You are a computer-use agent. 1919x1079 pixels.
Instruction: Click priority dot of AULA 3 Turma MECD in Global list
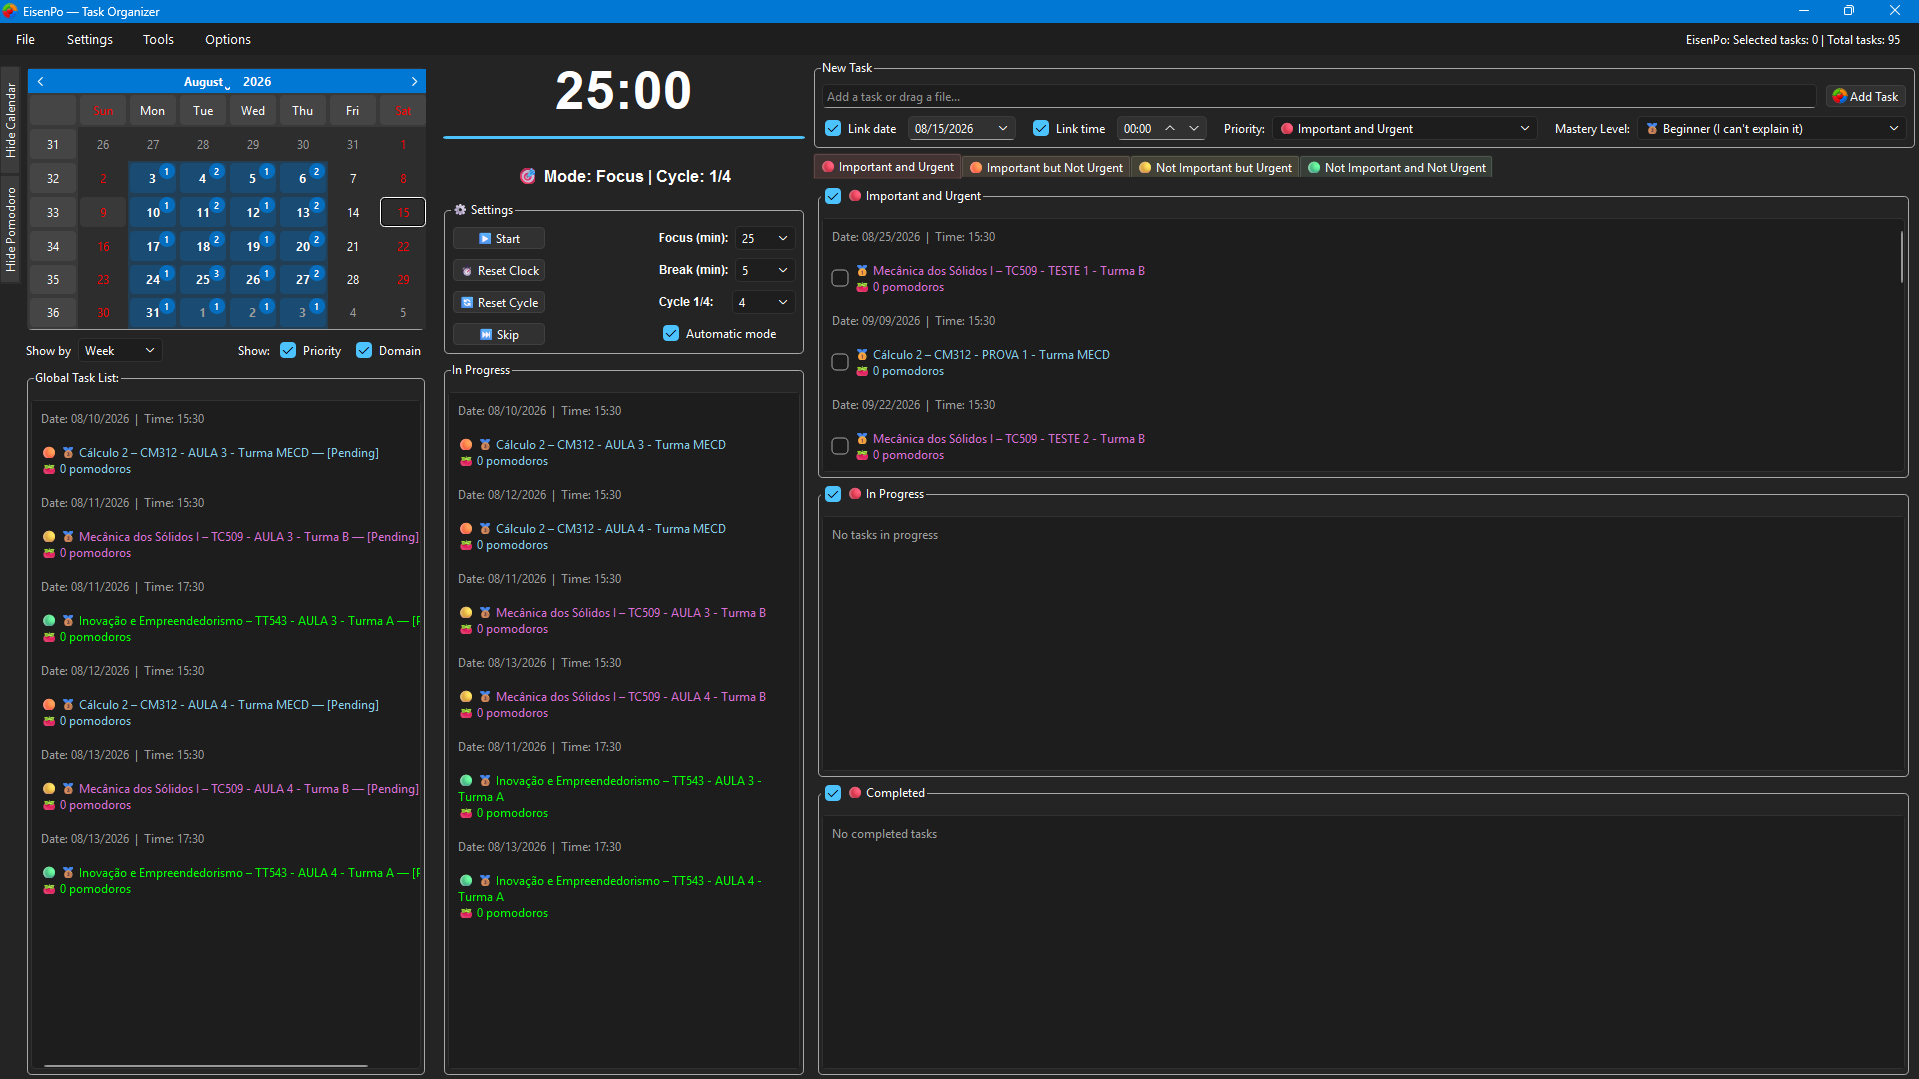[49, 453]
